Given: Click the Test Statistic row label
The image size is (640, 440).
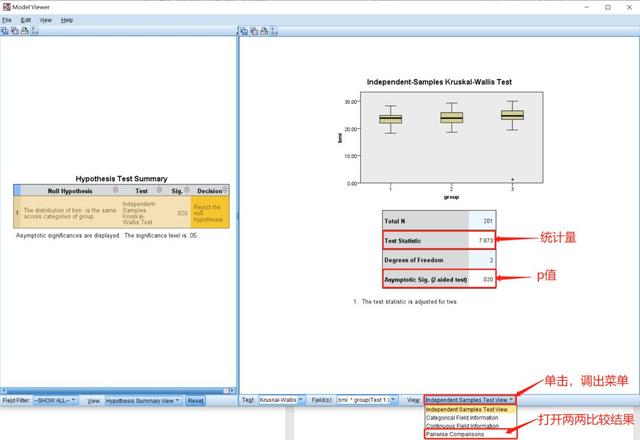Looking at the screenshot, I should click(402, 241).
